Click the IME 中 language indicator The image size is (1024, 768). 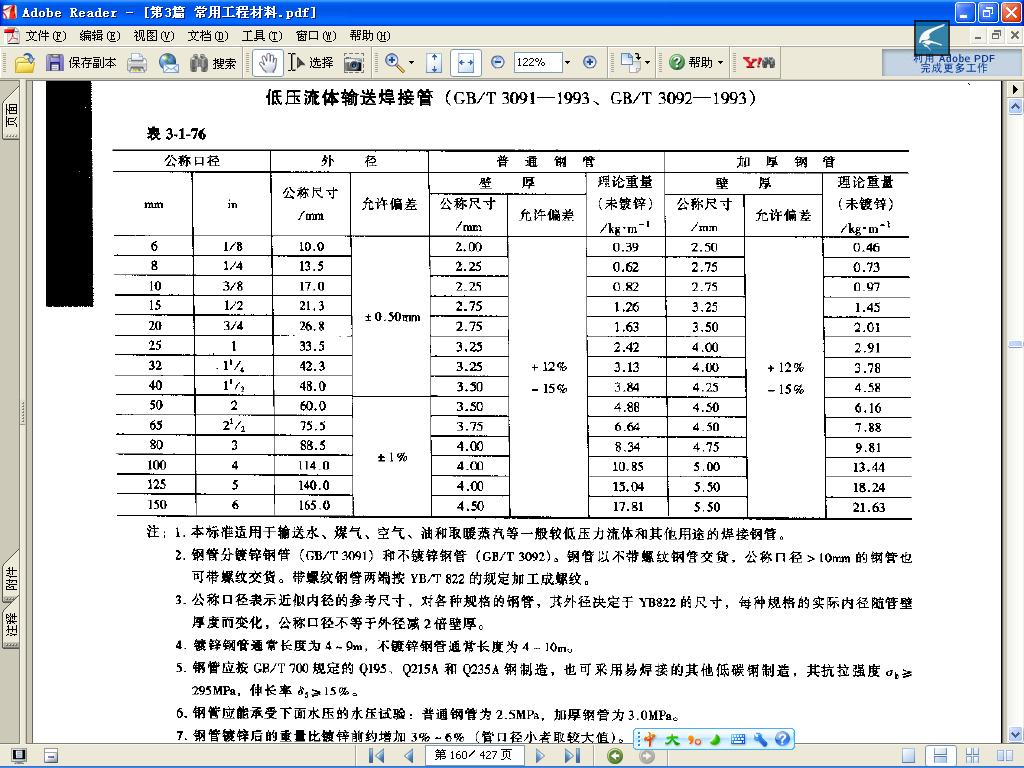tap(649, 739)
